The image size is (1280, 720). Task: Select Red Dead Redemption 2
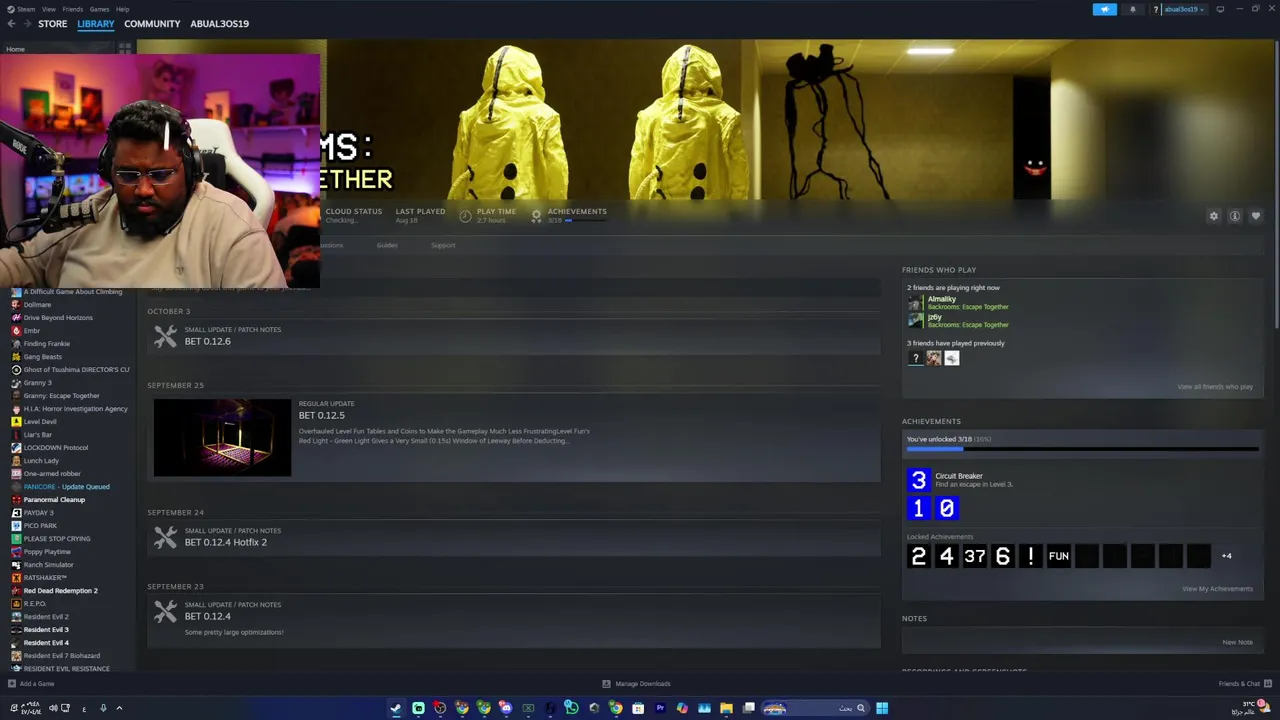(x=61, y=591)
